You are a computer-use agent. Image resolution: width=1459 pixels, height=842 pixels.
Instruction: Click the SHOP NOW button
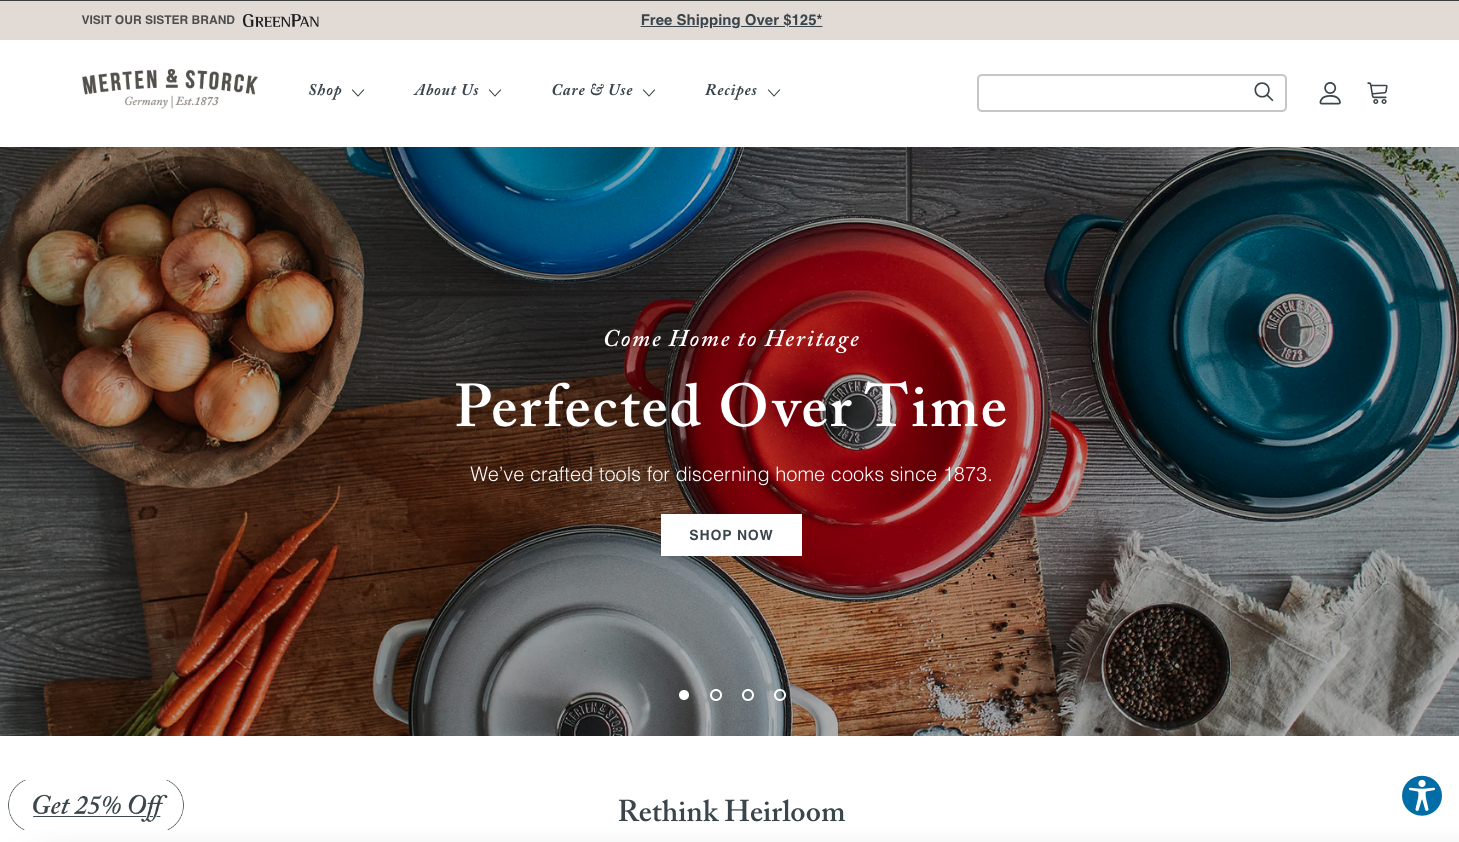(731, 535)
